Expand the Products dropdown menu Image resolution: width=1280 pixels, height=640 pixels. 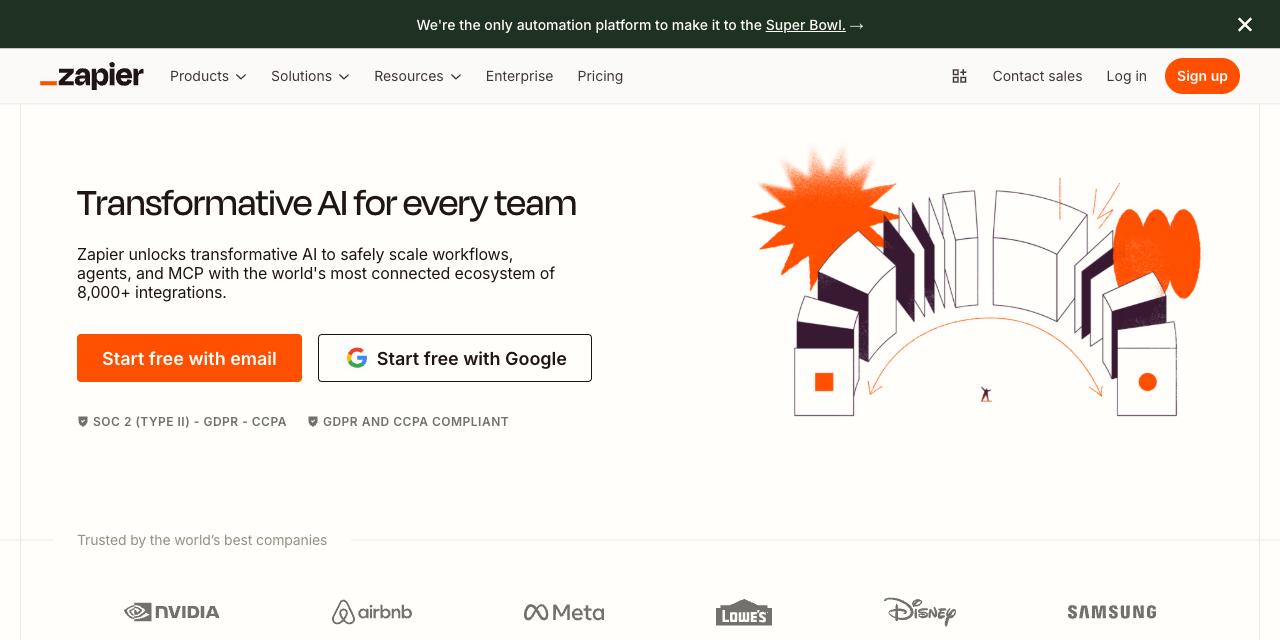coord(208,76)
